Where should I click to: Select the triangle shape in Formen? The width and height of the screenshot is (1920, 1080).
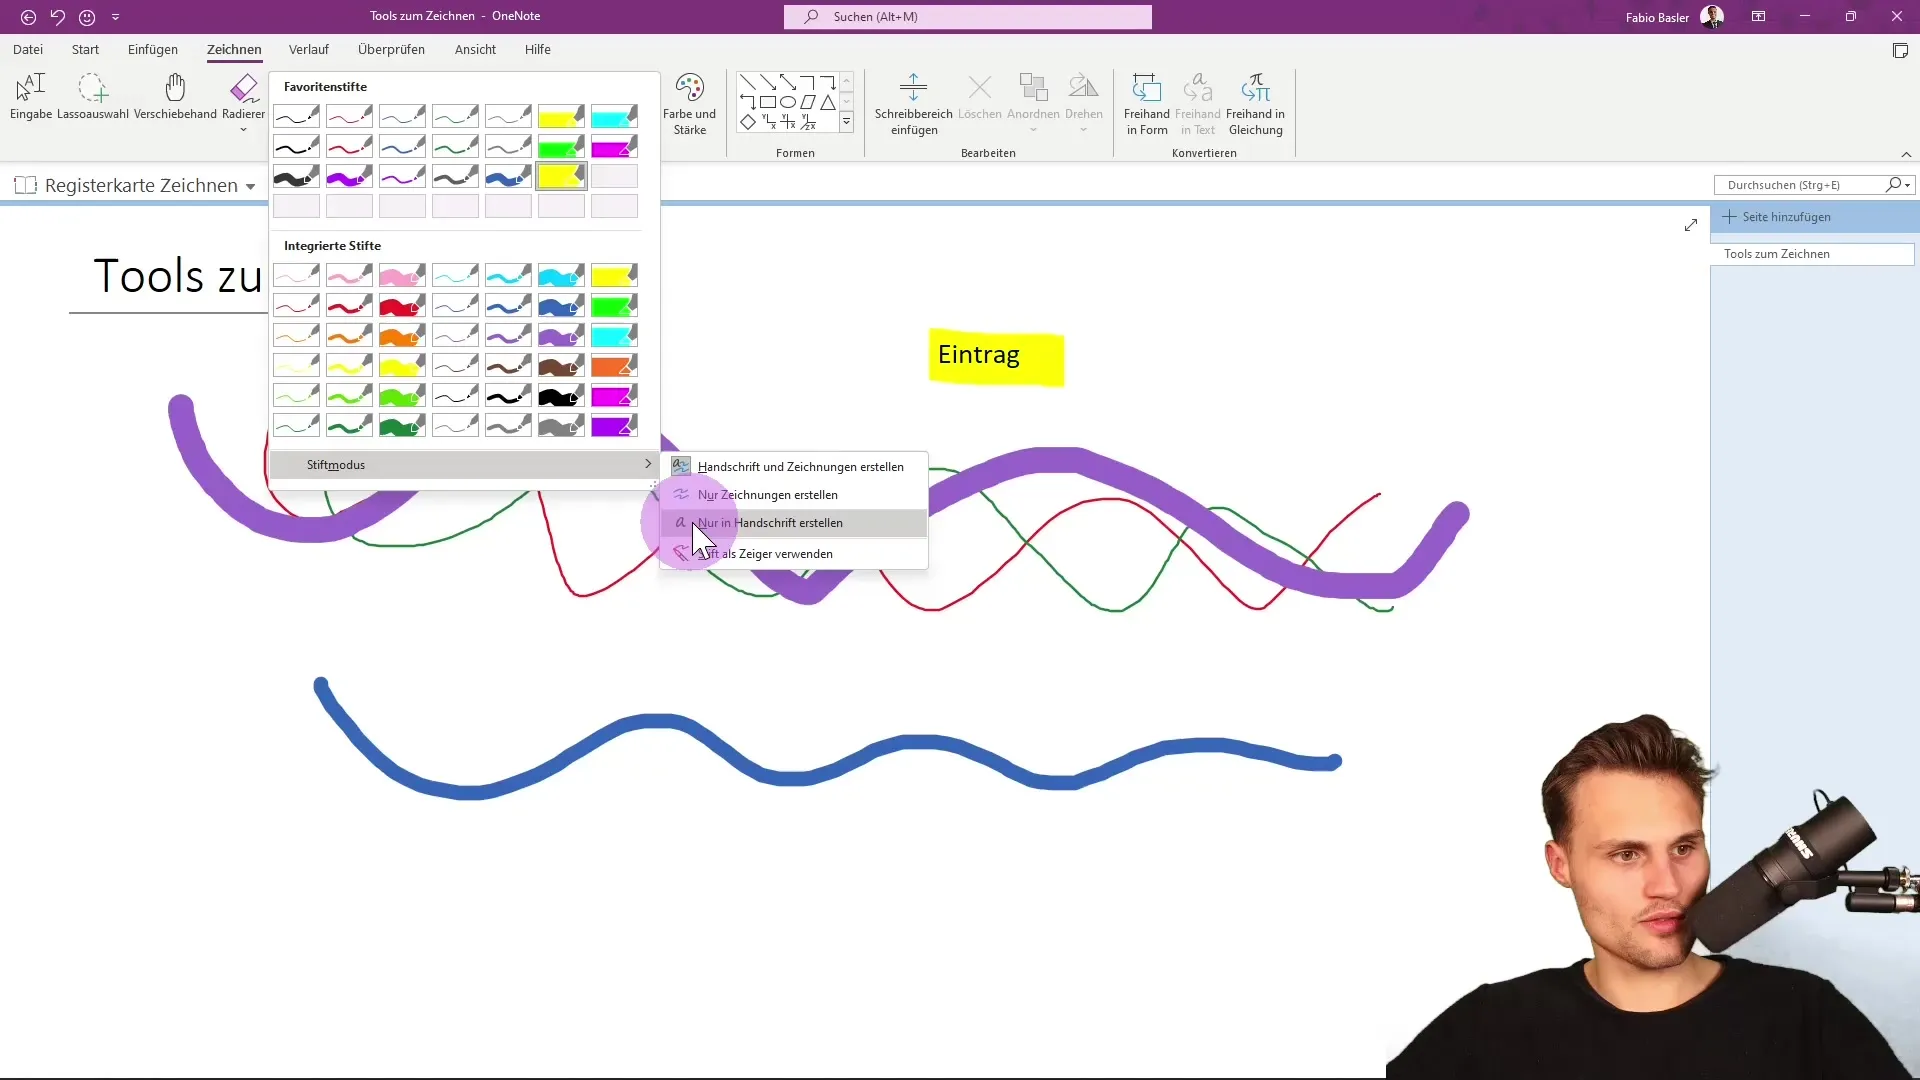(x=828, y=102)
